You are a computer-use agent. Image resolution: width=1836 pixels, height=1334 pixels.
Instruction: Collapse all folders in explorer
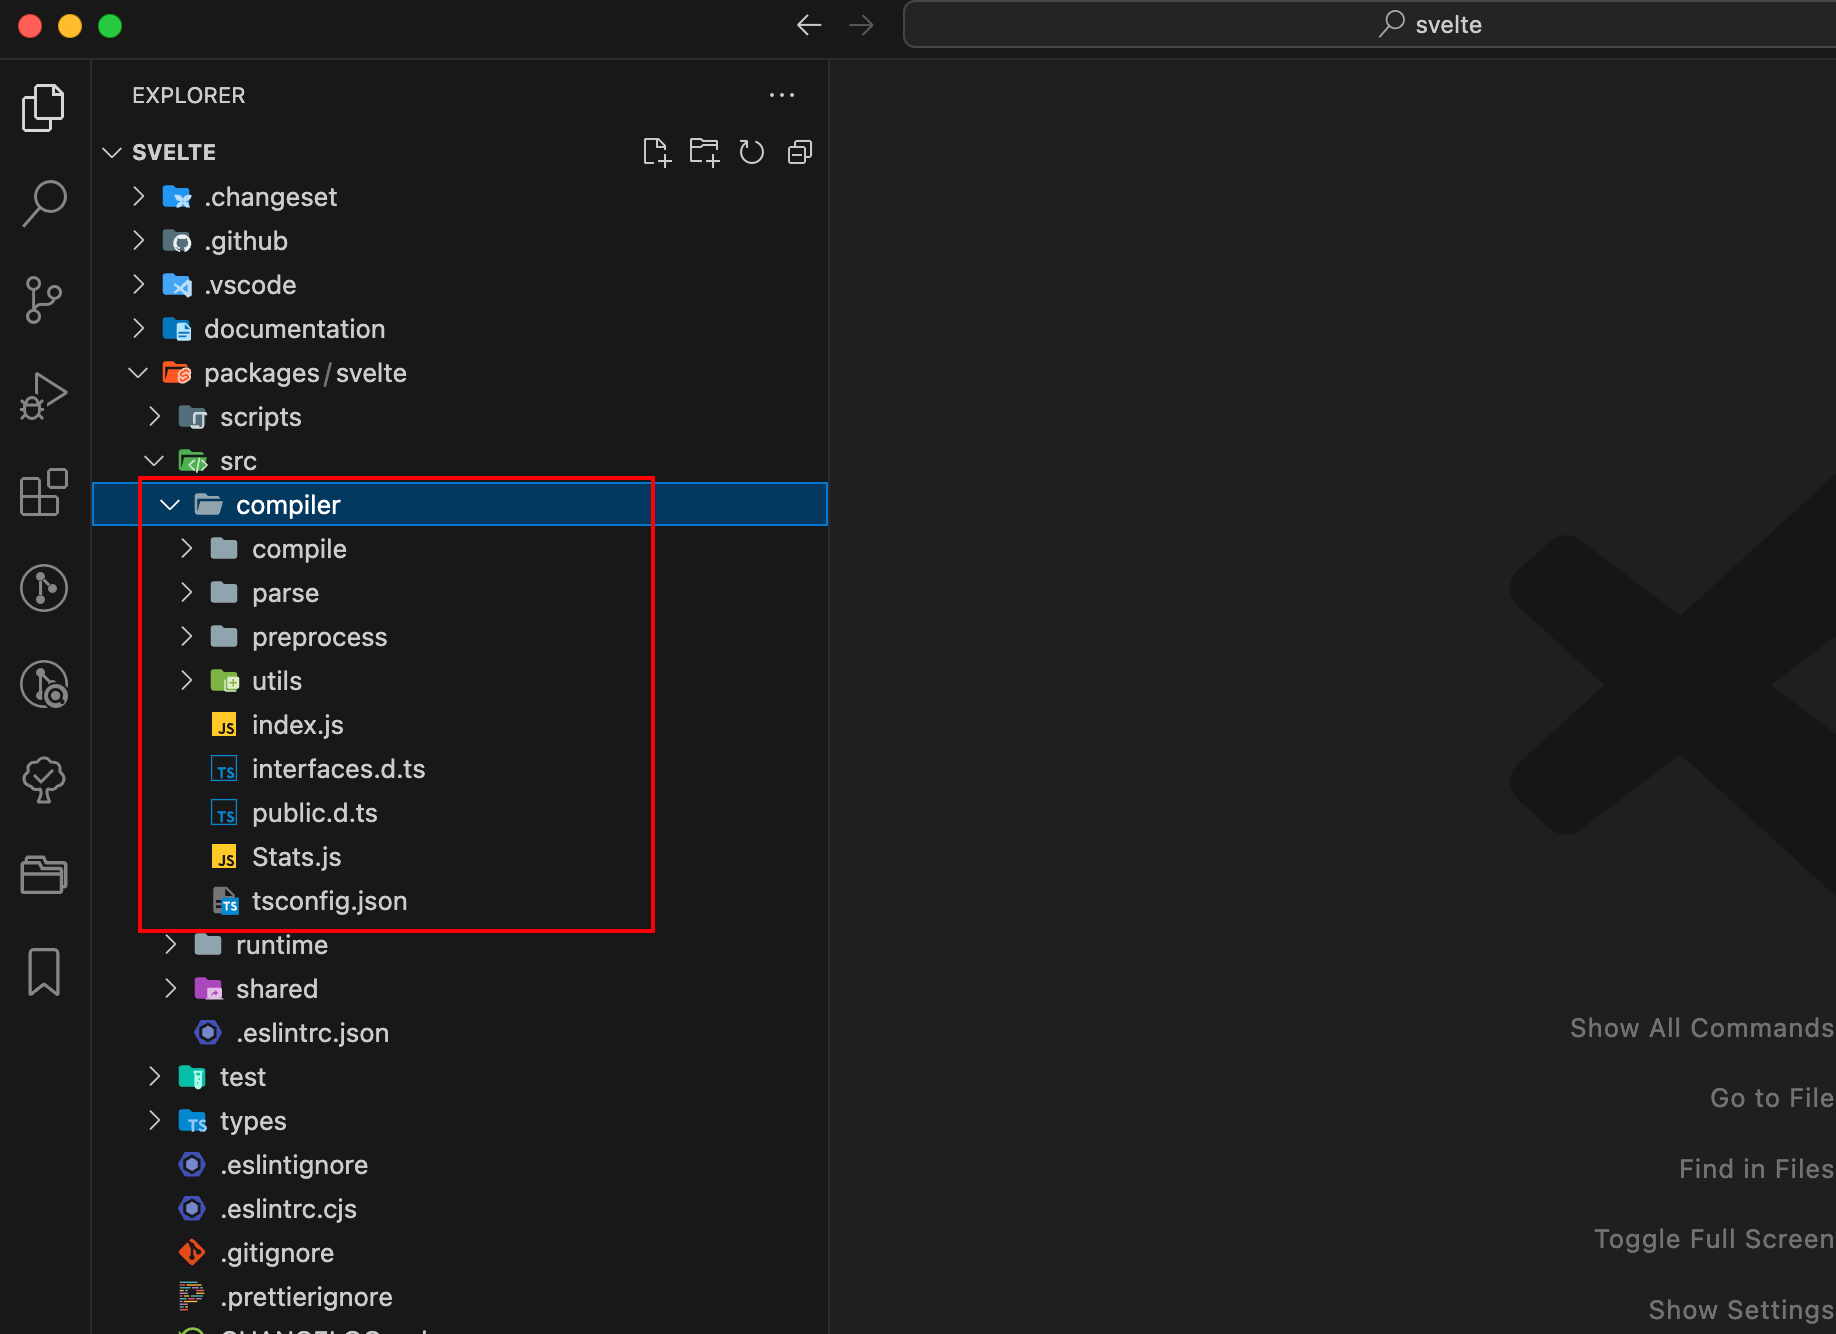click(799, 152)
